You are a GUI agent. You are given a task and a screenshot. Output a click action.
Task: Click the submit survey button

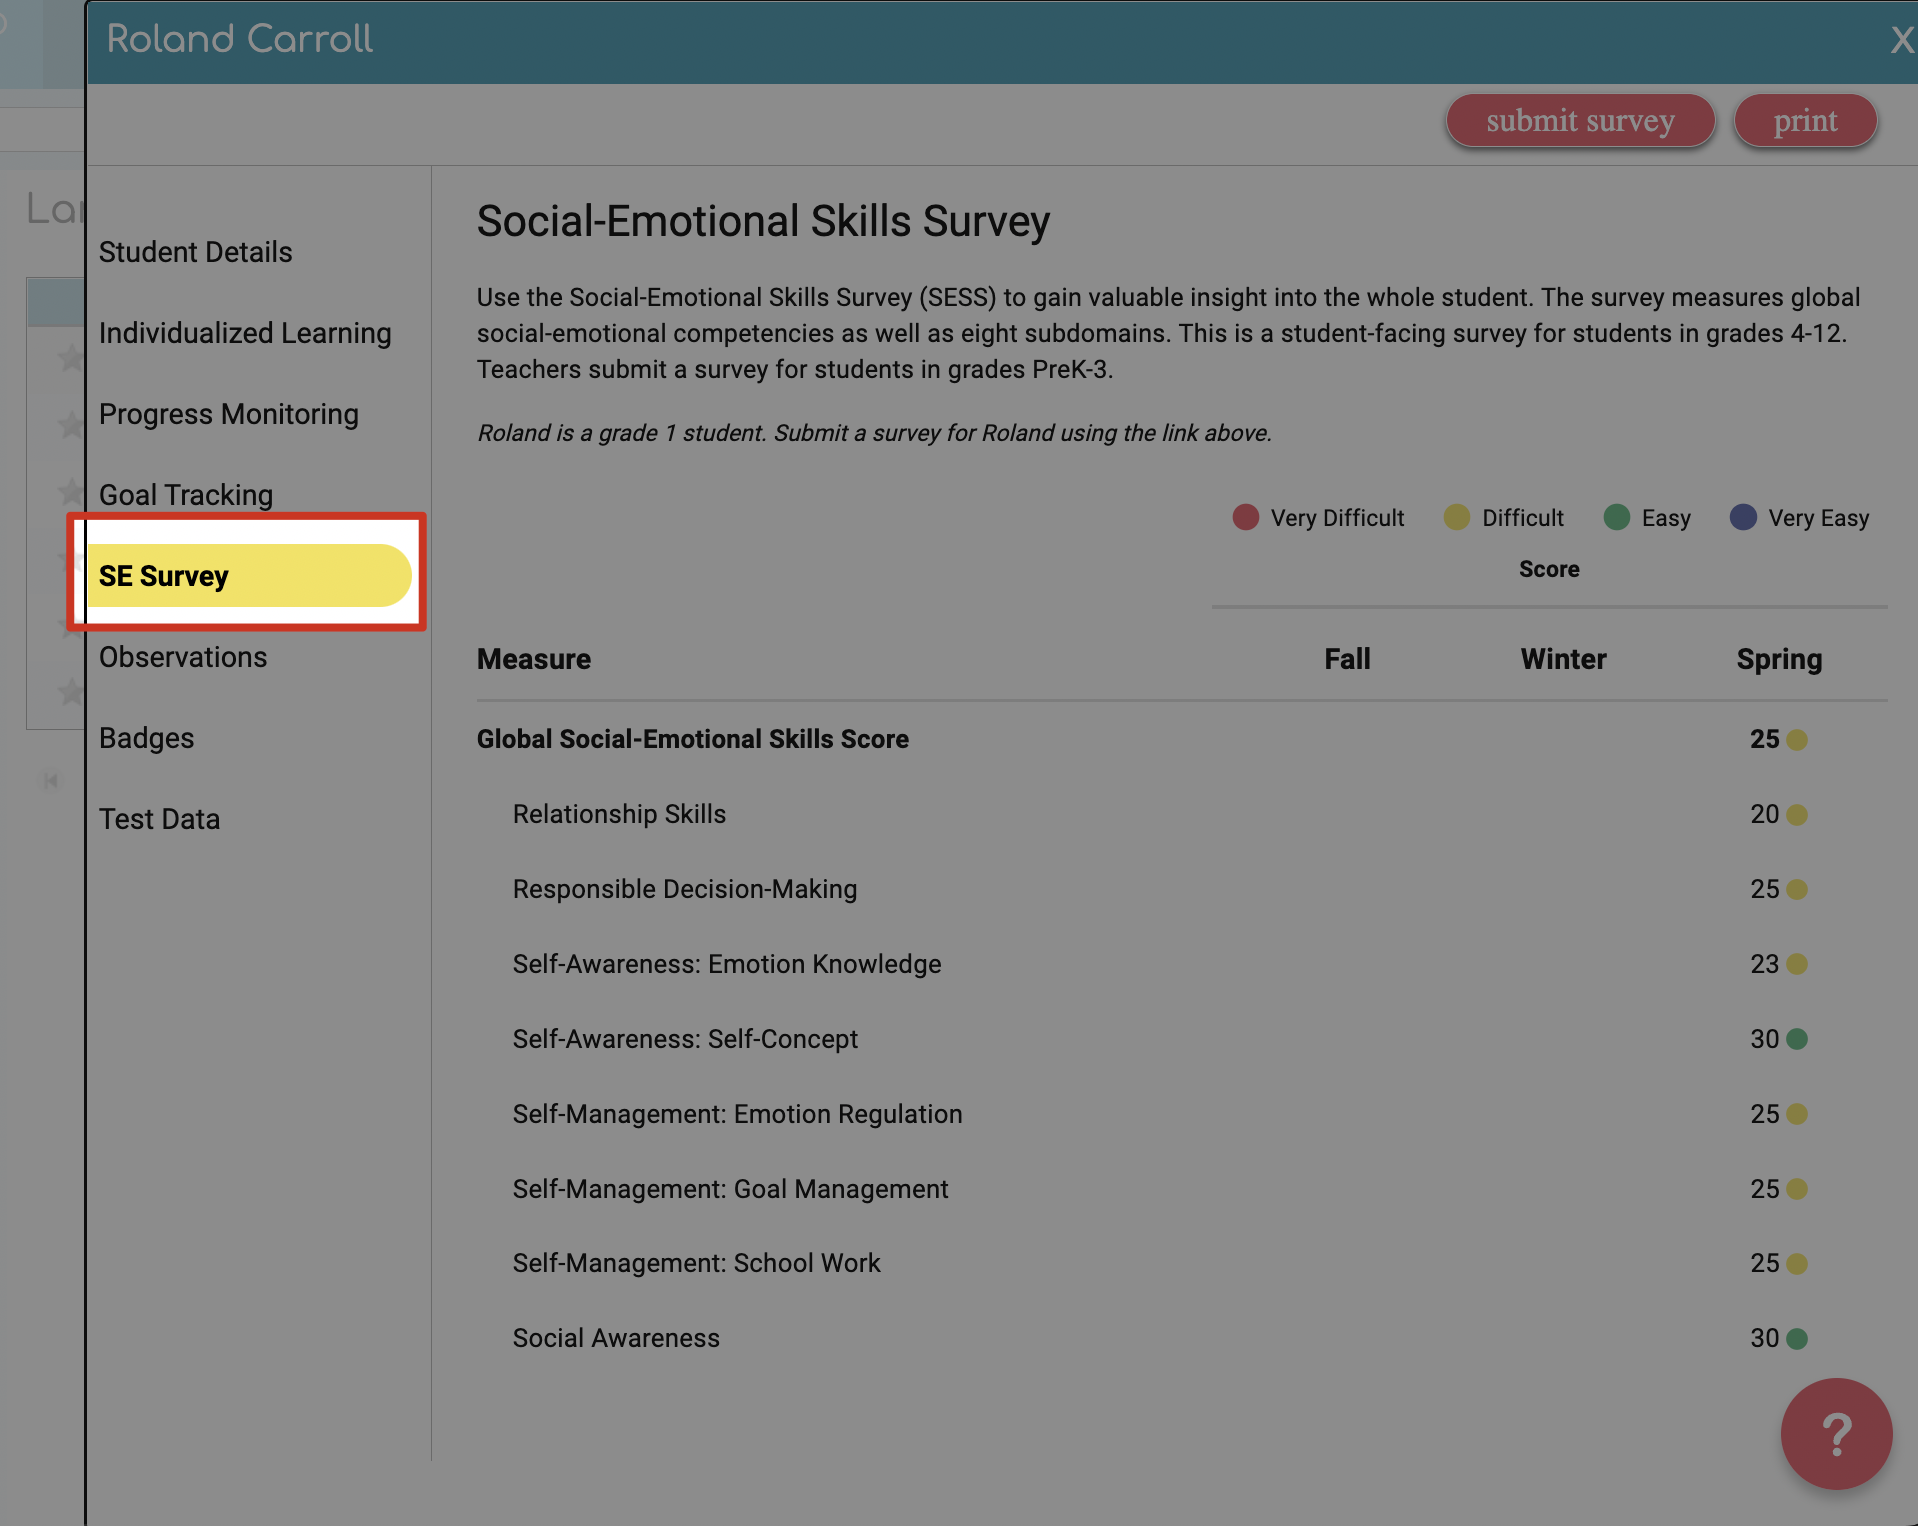pos(1579,120)
